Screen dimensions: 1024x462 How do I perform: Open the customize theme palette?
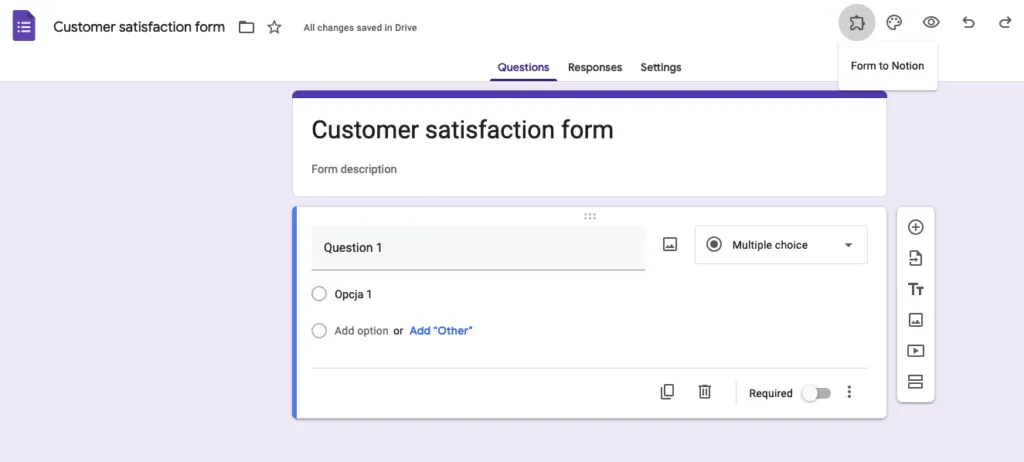(895, 23)
